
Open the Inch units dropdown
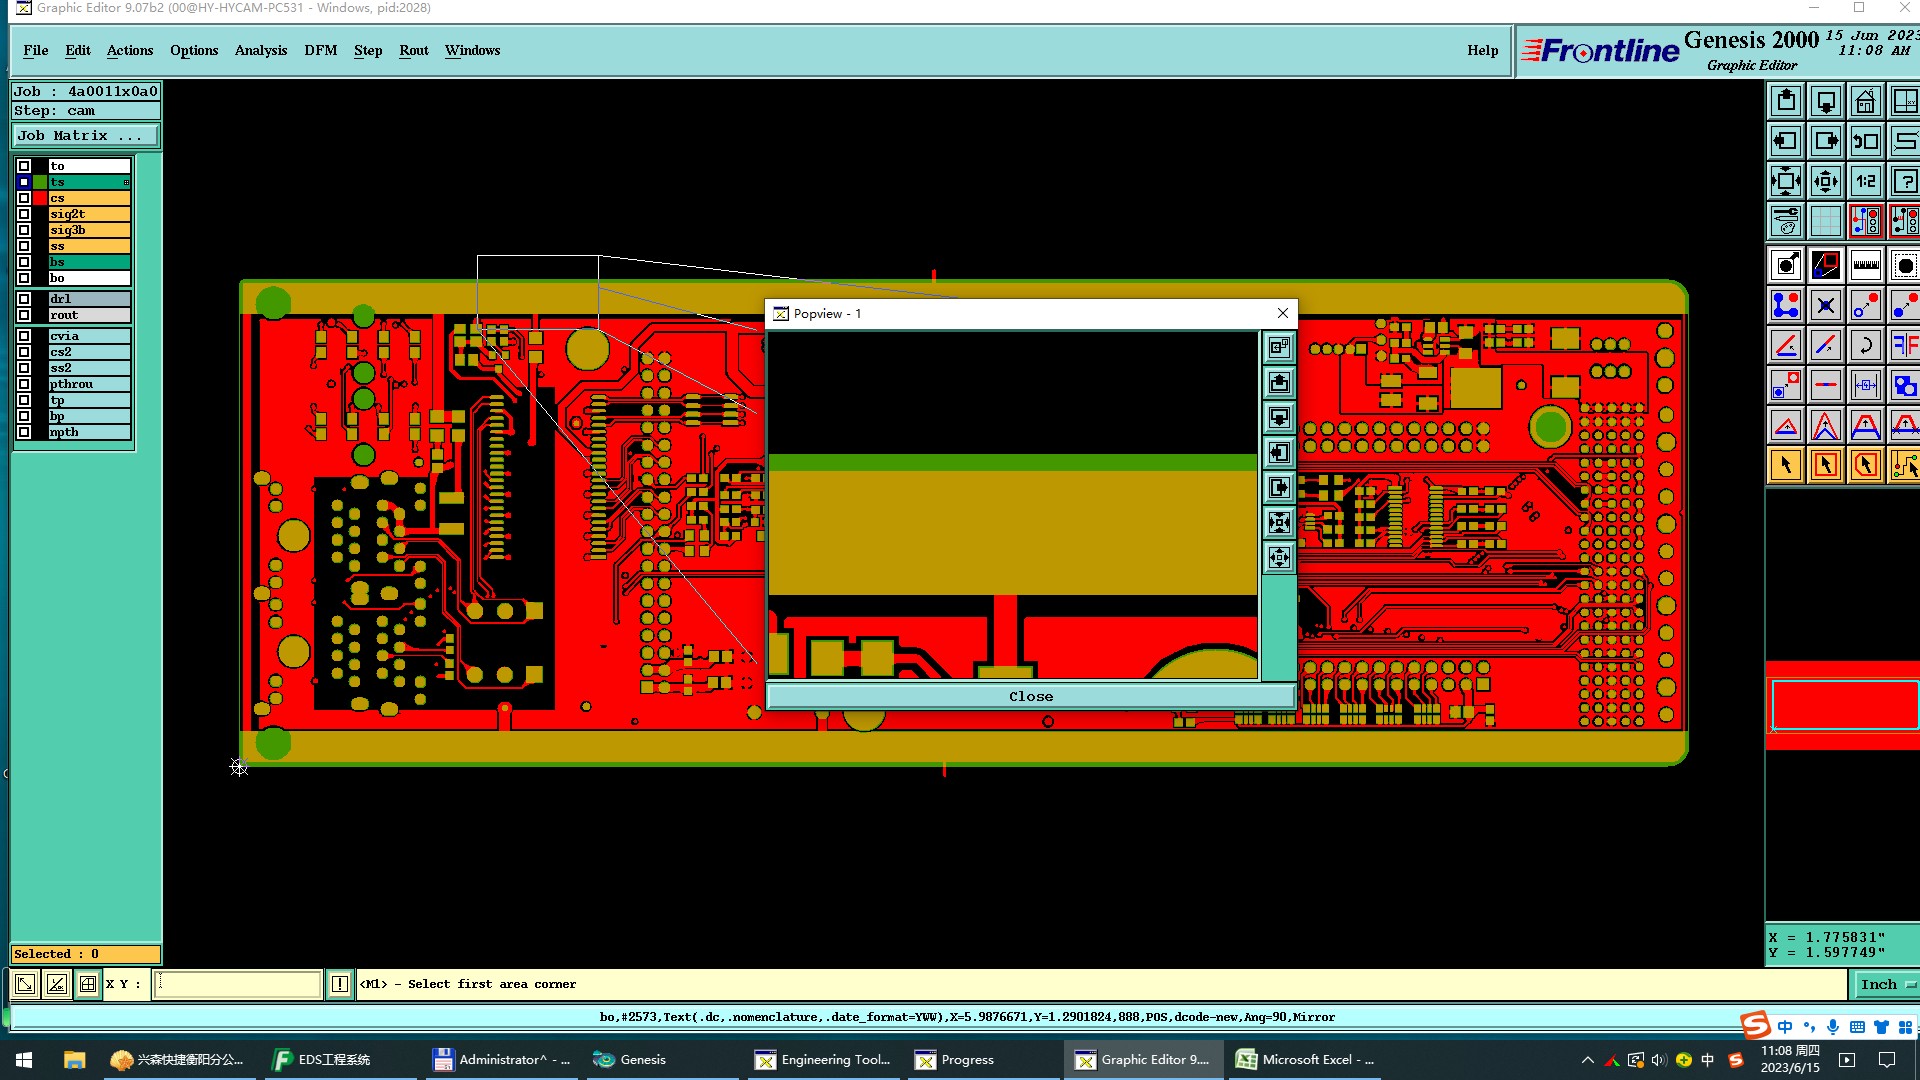(x=1886, y=984)
